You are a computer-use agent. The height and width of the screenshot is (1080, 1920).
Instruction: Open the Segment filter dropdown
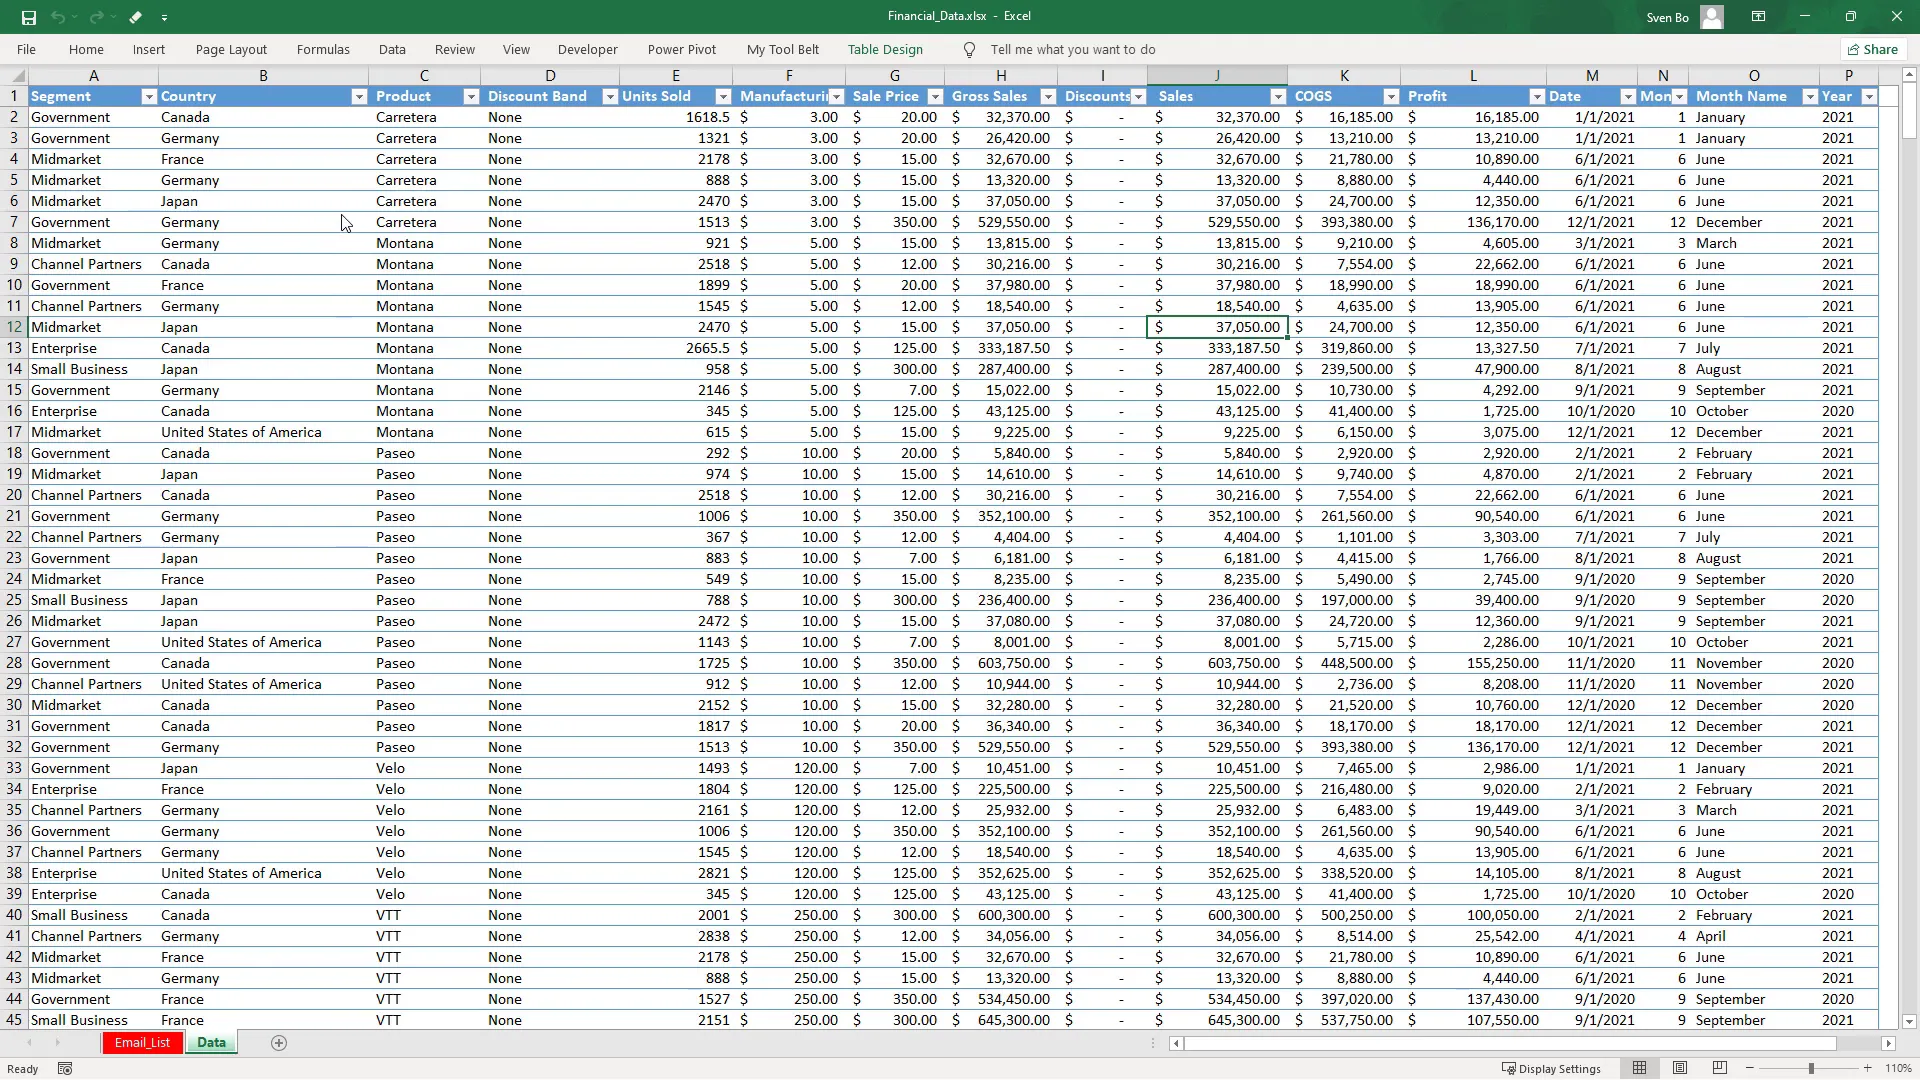pos(149,97)
